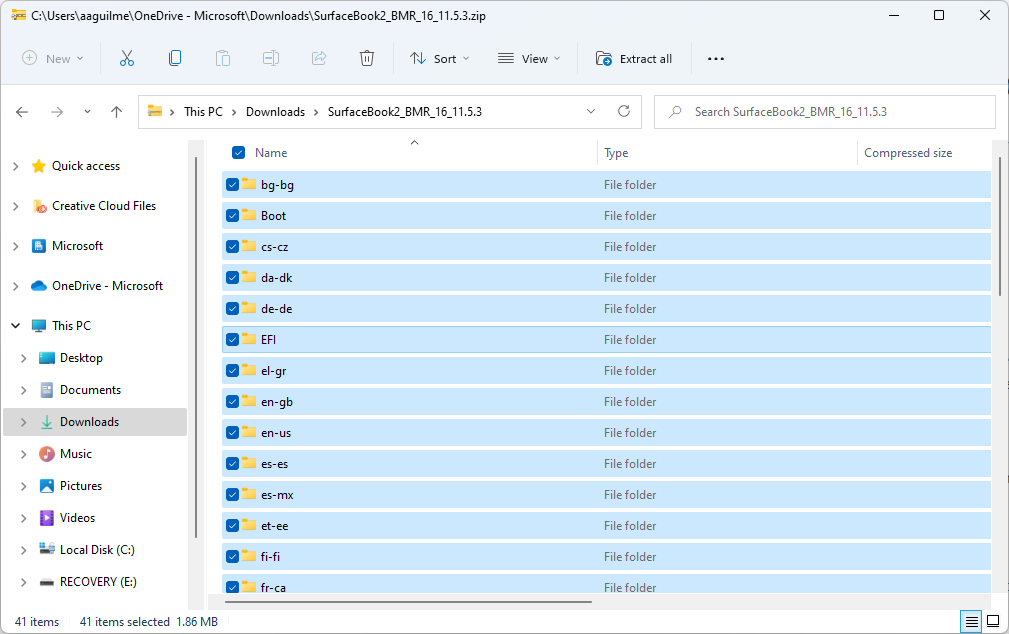Viewport: 1009px width, 634px height.
Task: Collapse the This PC tree node
Action: (x=15, y=326)
